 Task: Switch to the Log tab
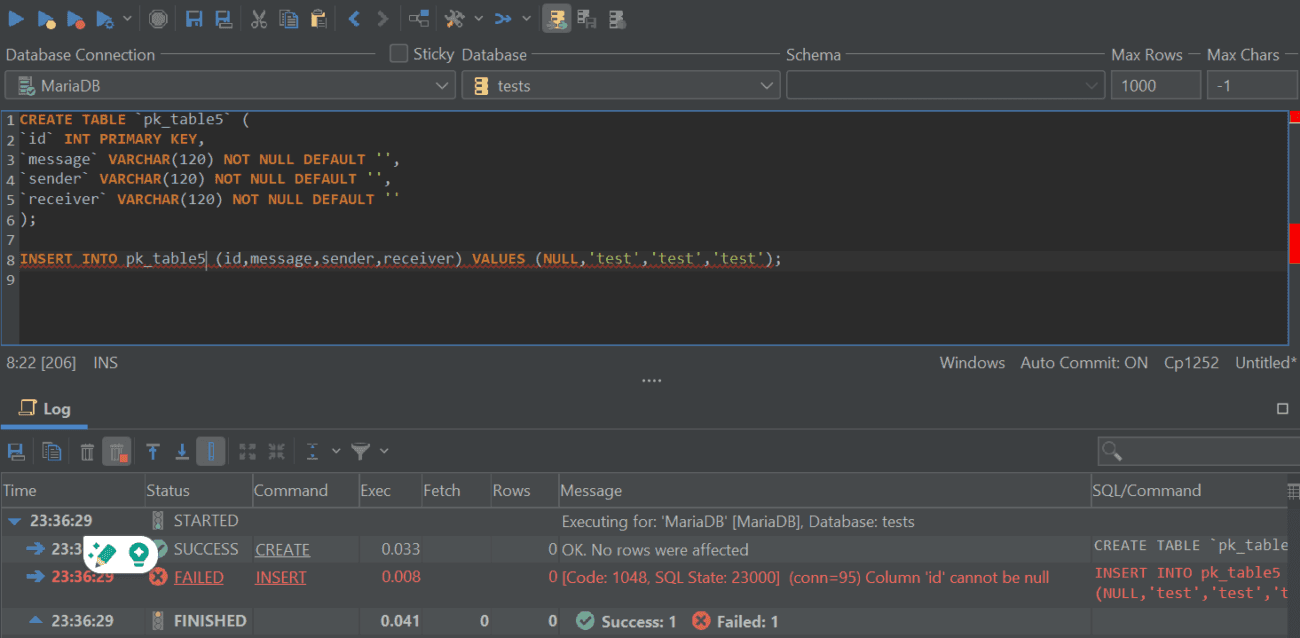[44, 408]
